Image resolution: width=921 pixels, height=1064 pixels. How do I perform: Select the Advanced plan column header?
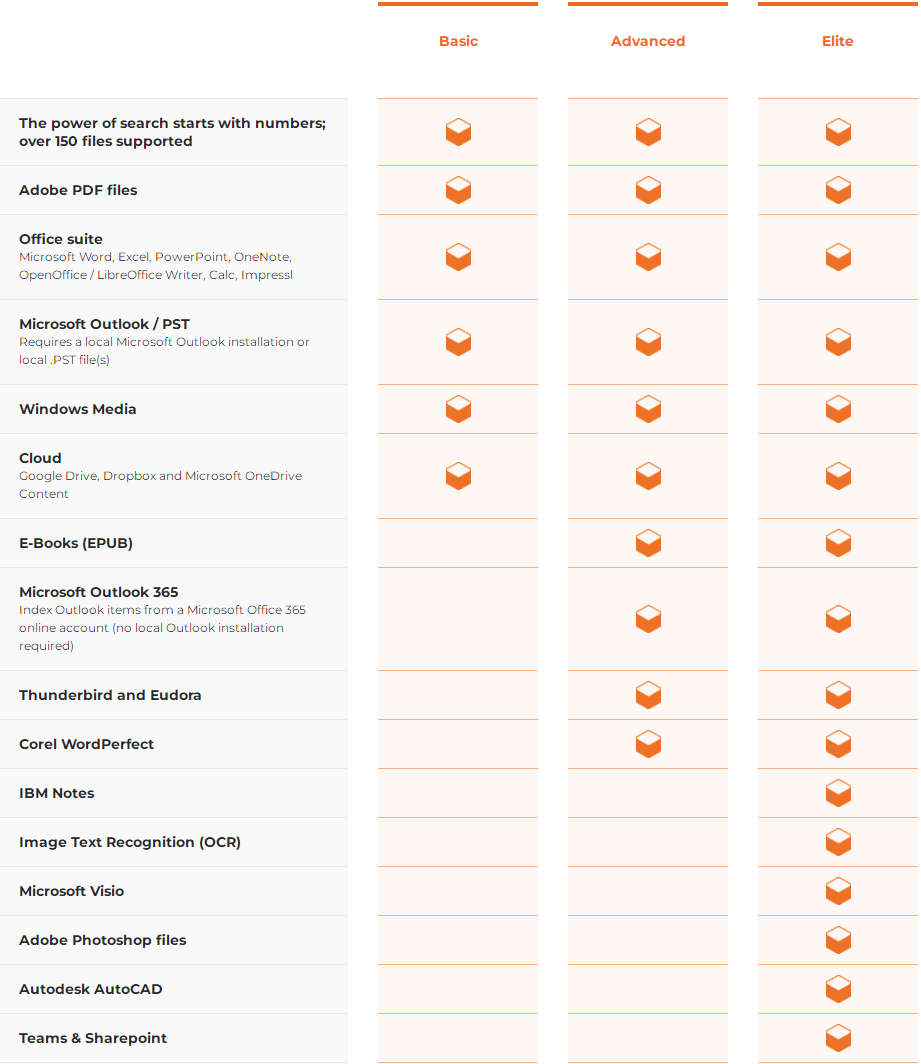point(648,41)
